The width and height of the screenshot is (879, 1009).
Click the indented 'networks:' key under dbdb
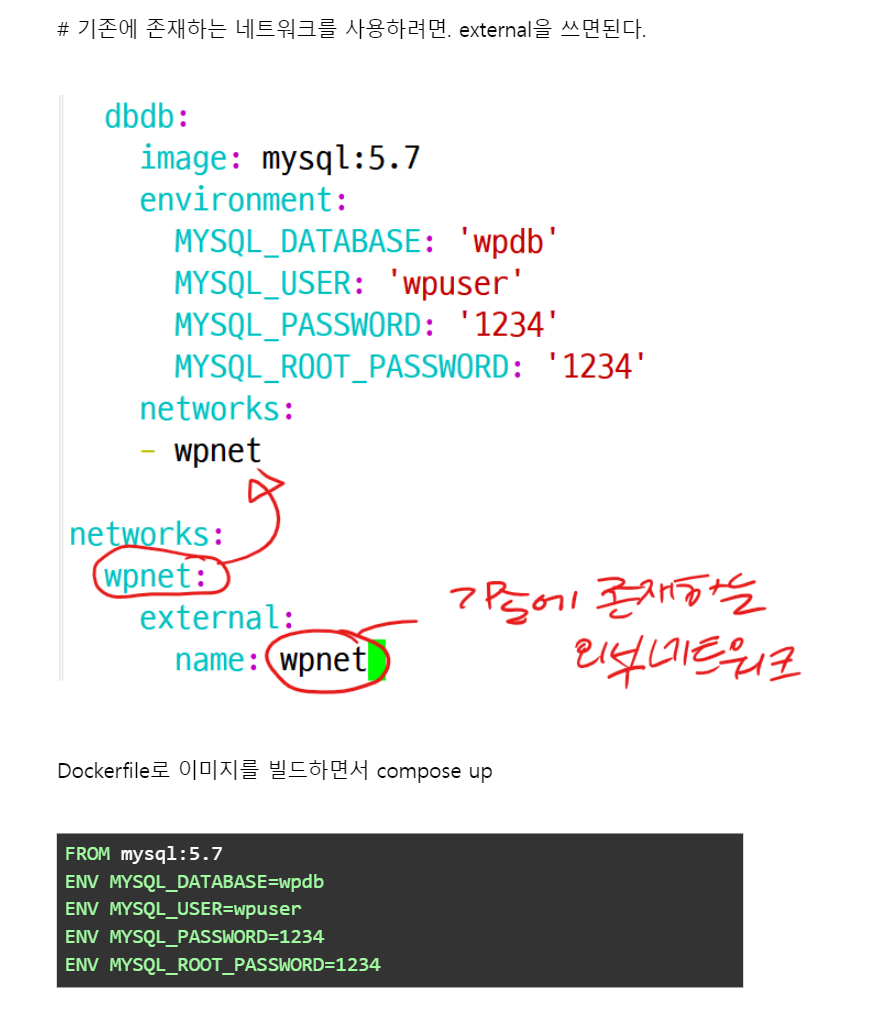click(x=217, y=409)
